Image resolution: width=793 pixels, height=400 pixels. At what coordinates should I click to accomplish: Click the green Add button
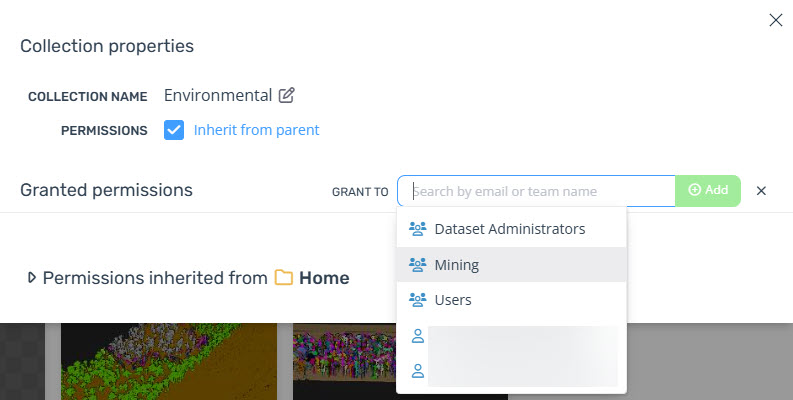point(708,191)
